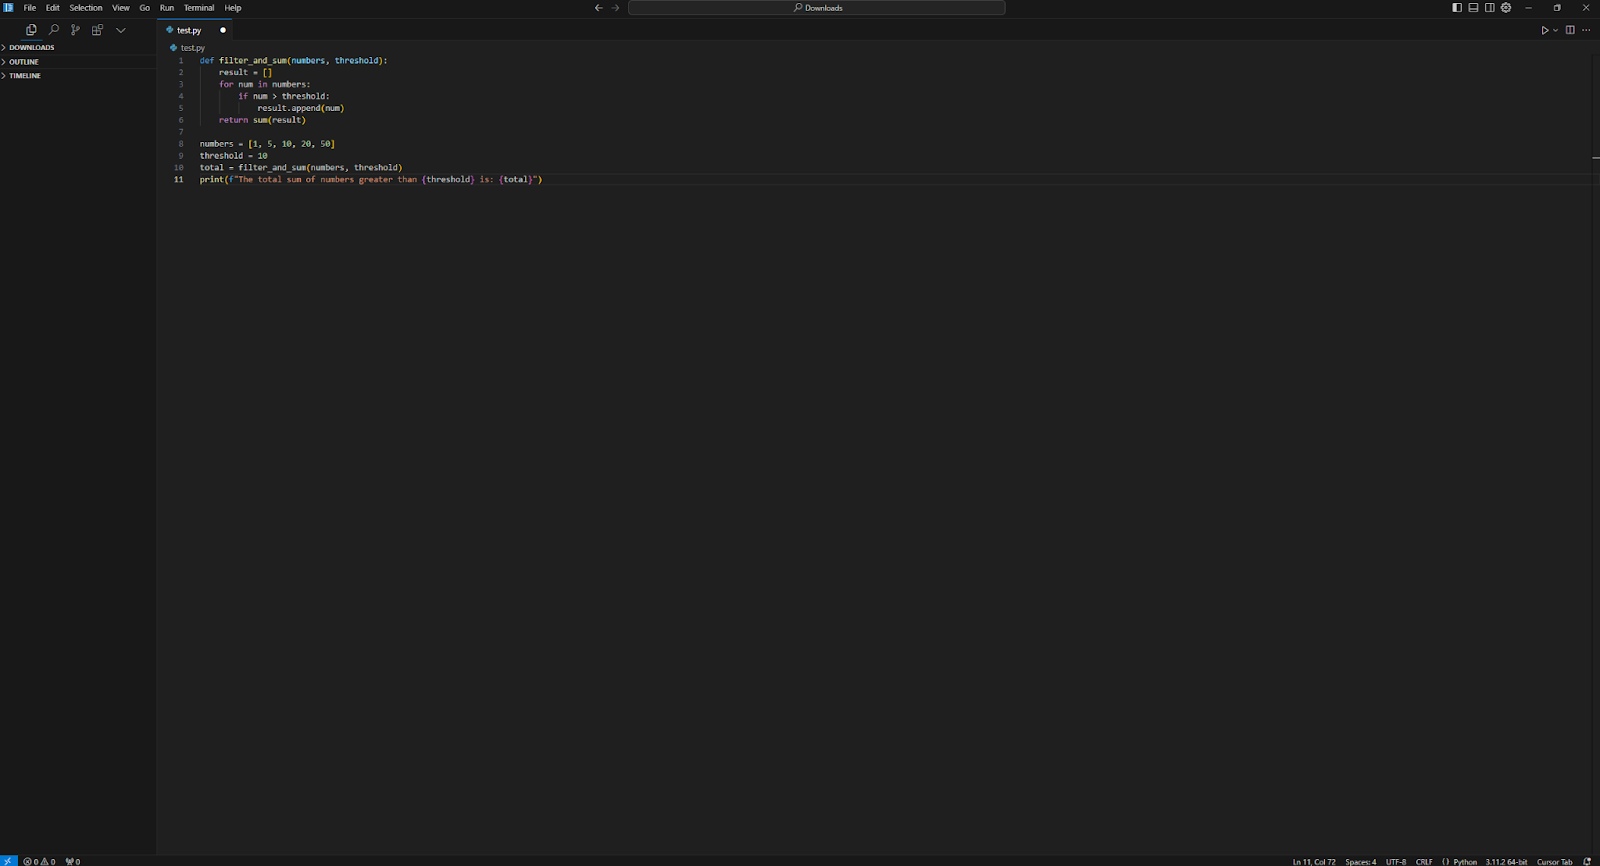Toggle the bottom panel visibility
Viewport: 1600px width, 866px height.
1473,8
